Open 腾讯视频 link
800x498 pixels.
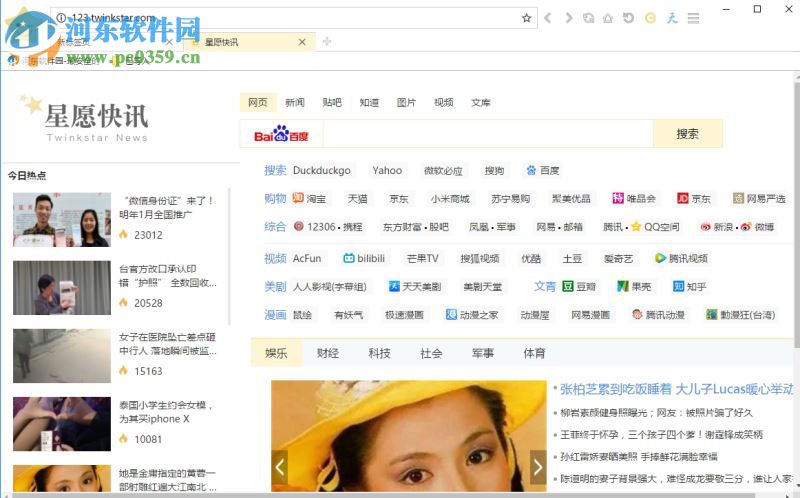[x=681, y=258]
